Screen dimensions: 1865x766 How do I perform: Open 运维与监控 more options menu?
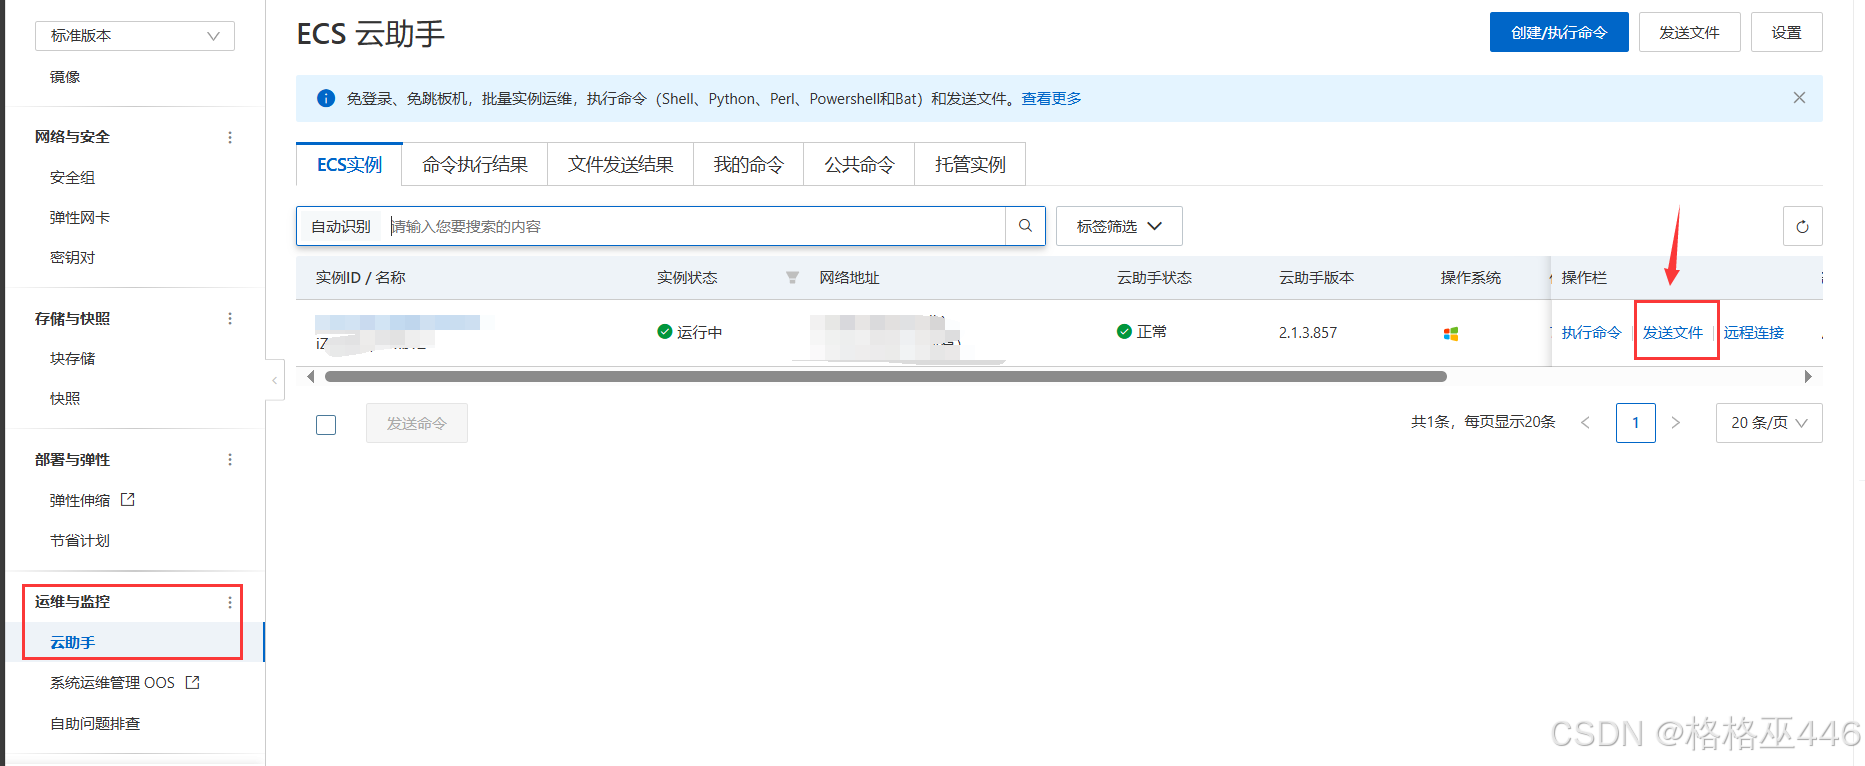pyautogui.click(x=230, y=602)
